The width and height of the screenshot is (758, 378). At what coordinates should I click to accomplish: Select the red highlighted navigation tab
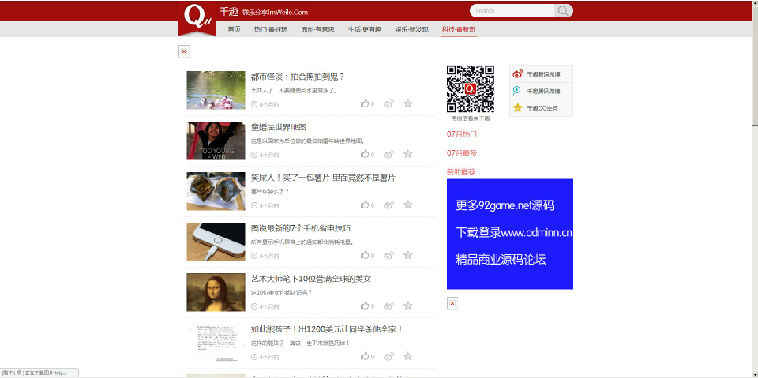pyautogui.click(x=458, y=29)
